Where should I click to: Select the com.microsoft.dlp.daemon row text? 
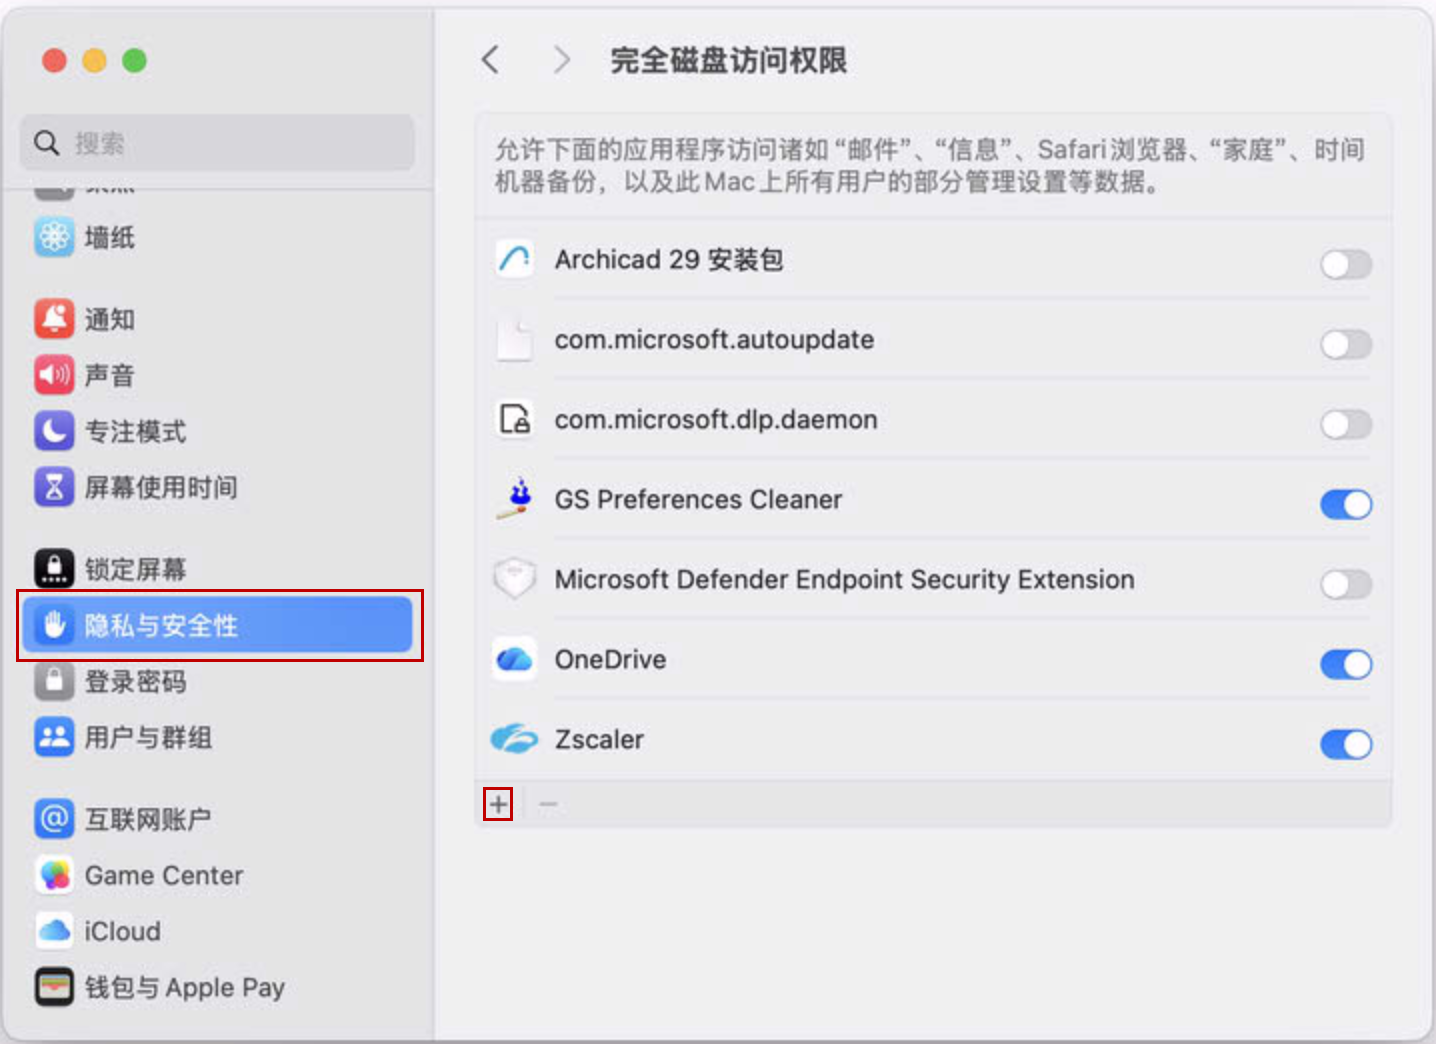click(x=716, y=420)
